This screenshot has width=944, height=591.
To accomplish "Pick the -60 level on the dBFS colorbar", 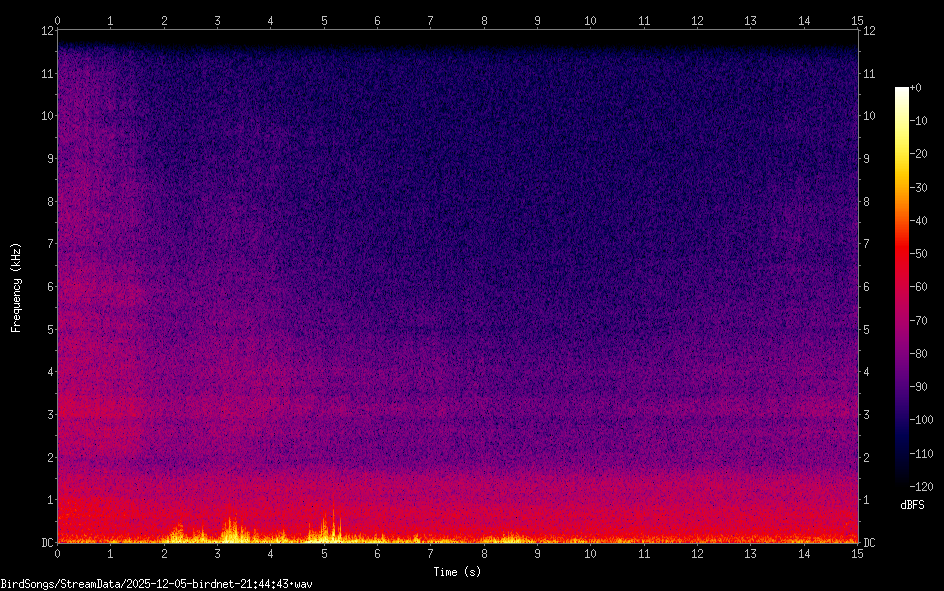I will pos(919,288).
